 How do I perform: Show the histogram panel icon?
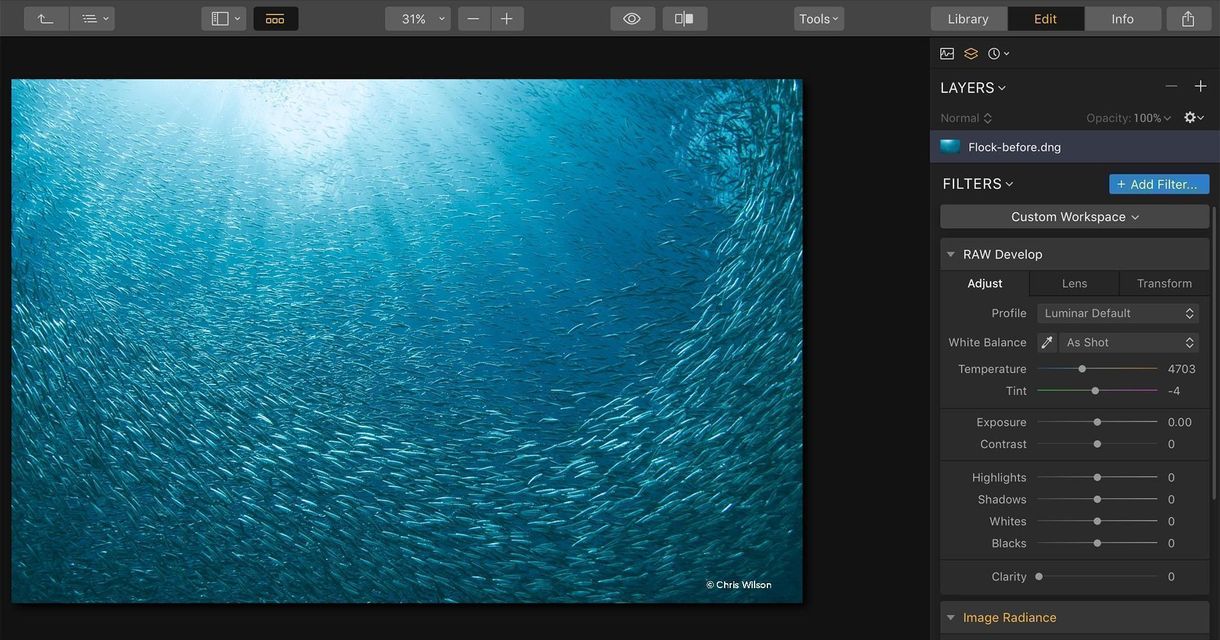coord(947,53)
